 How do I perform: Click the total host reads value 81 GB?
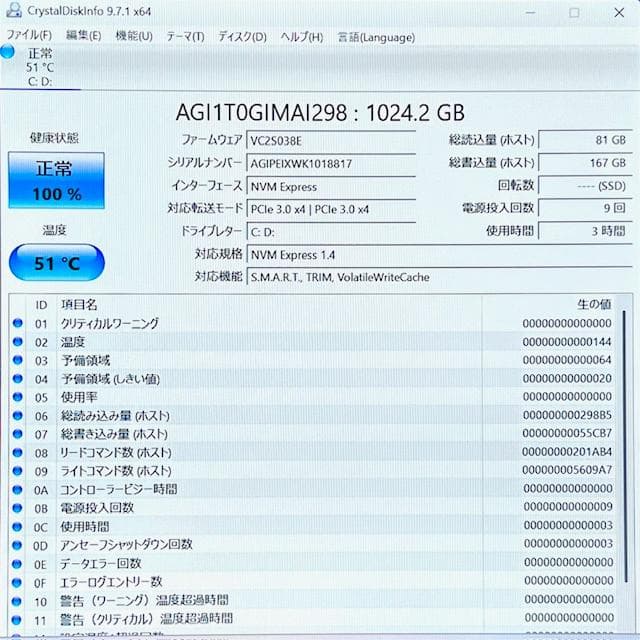(585, 140)
